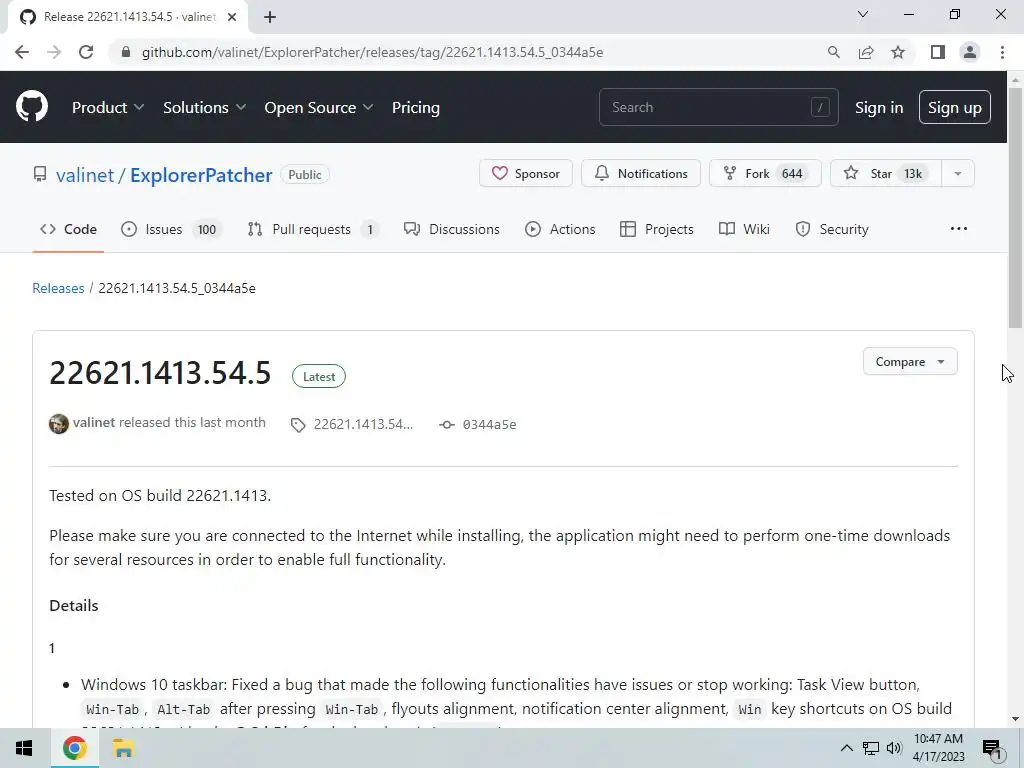Focus the GitHub search field
Image resolution: width=1024 pixels, height=768 pixels.
pos(718,107)
